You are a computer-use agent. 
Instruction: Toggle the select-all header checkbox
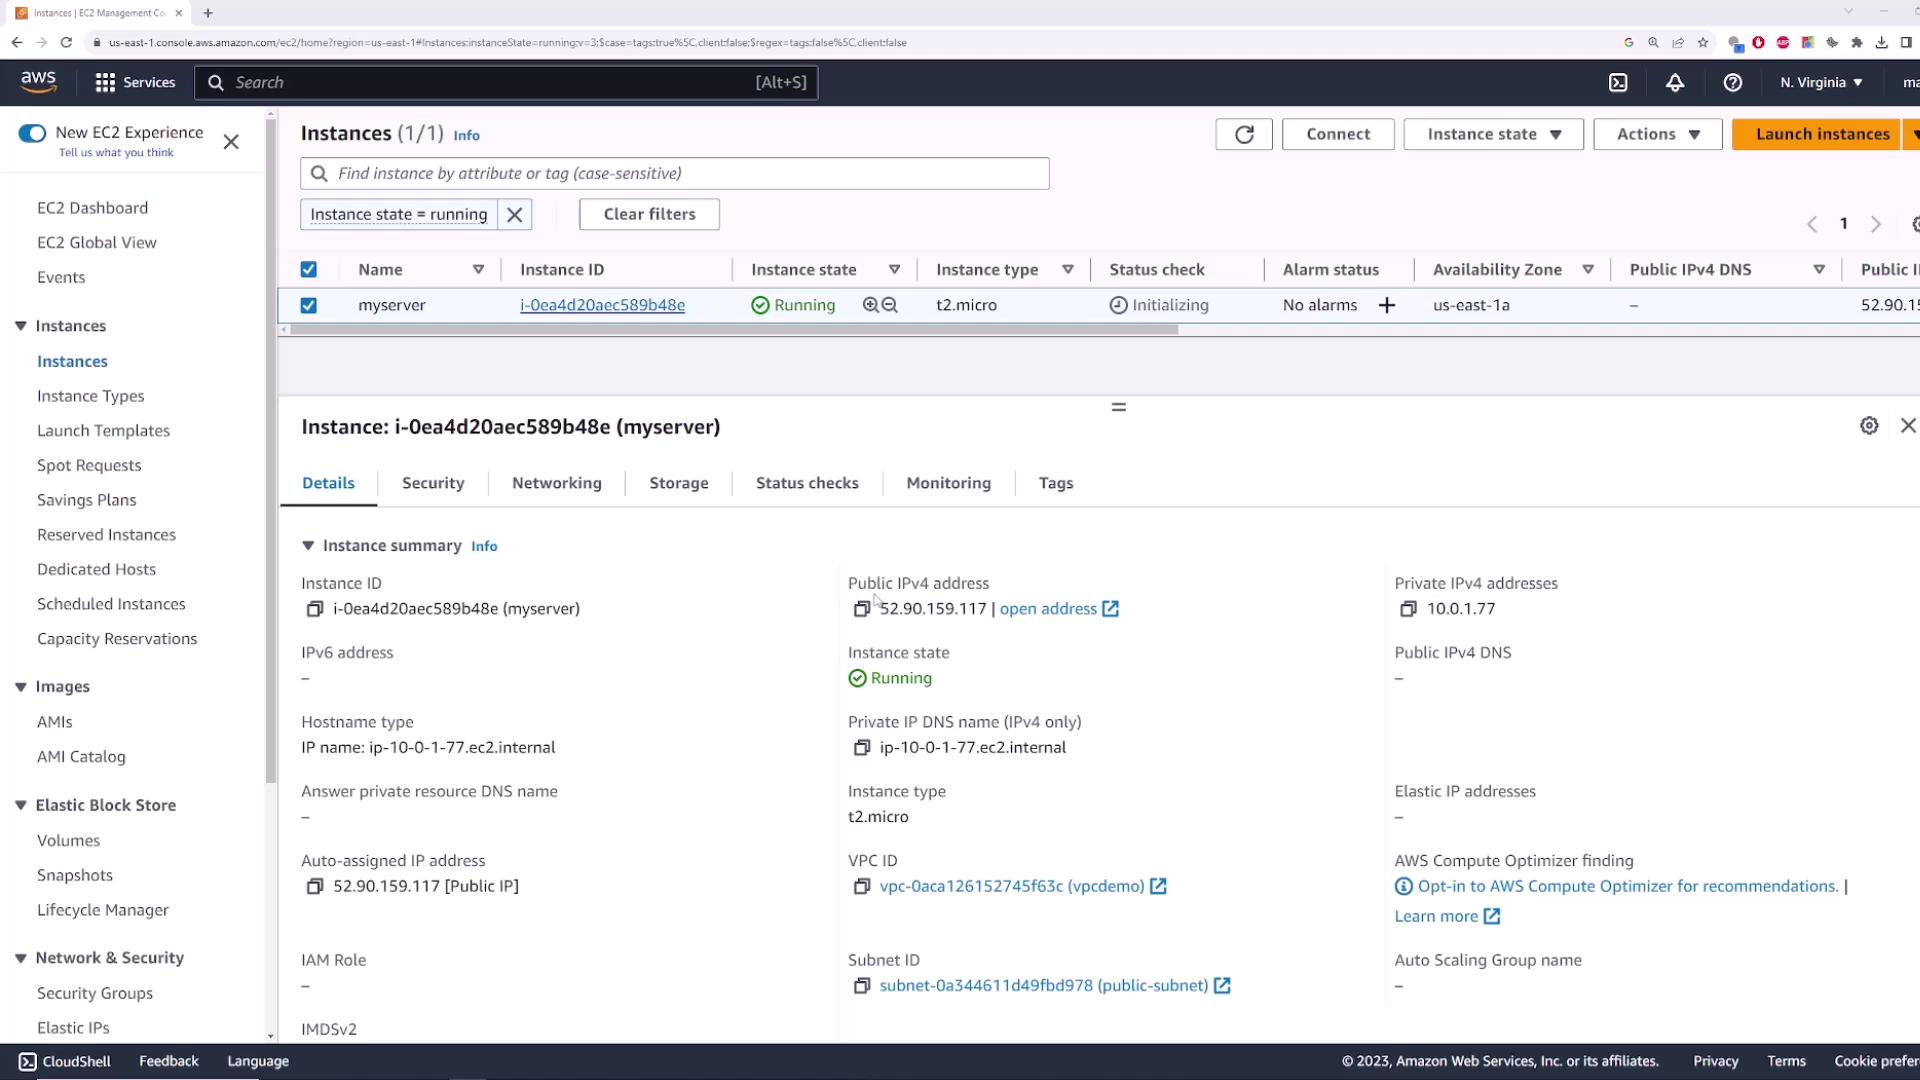(309, 269)
